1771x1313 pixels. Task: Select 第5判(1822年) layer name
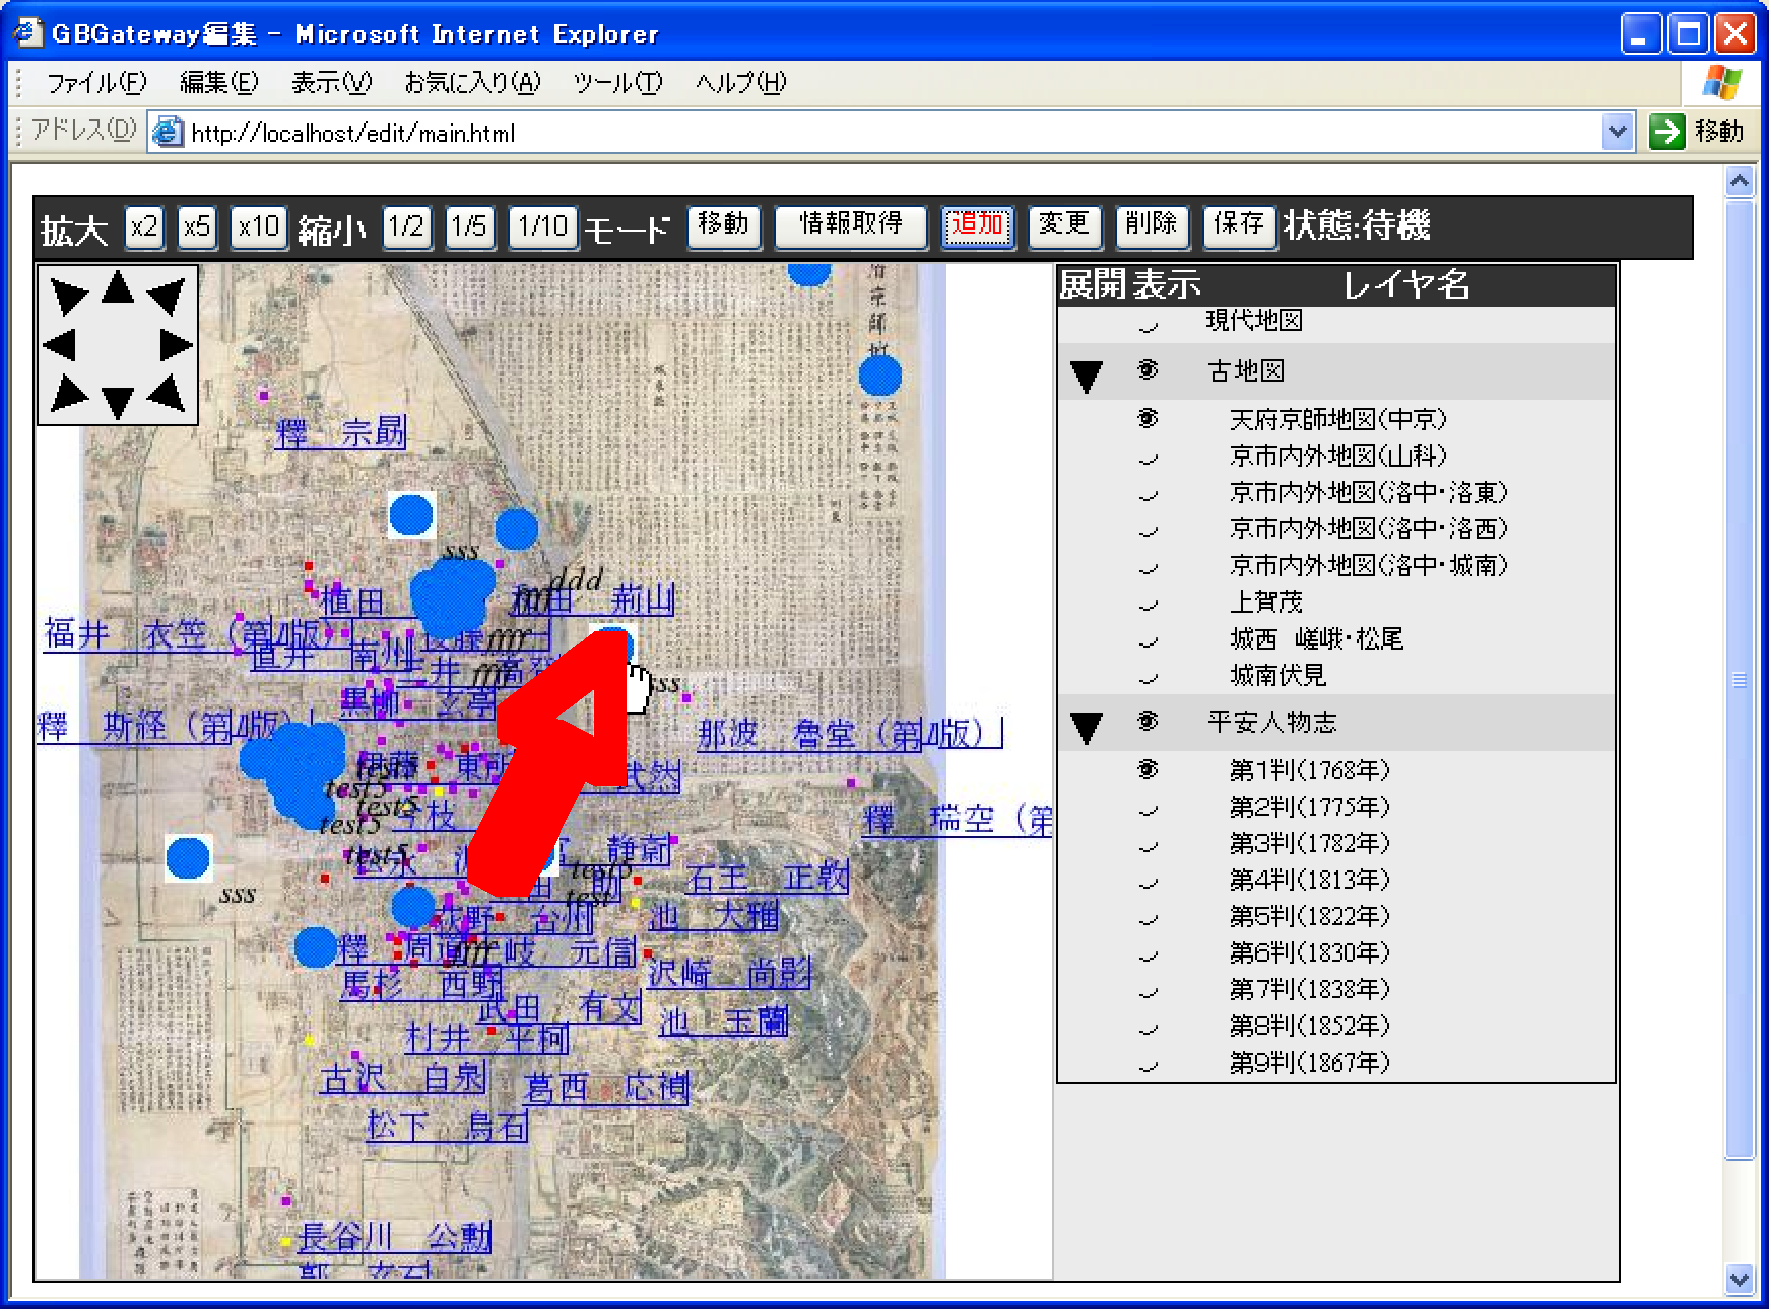click(x=1309, y=916)
